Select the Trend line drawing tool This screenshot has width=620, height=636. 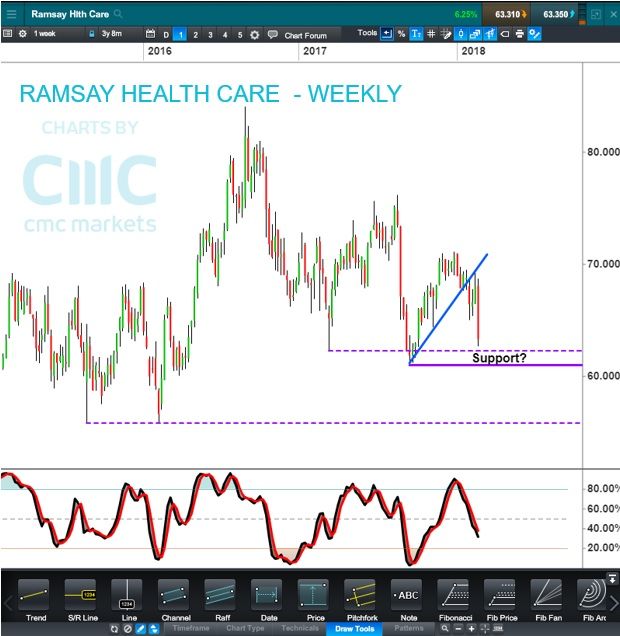point(34,596)
